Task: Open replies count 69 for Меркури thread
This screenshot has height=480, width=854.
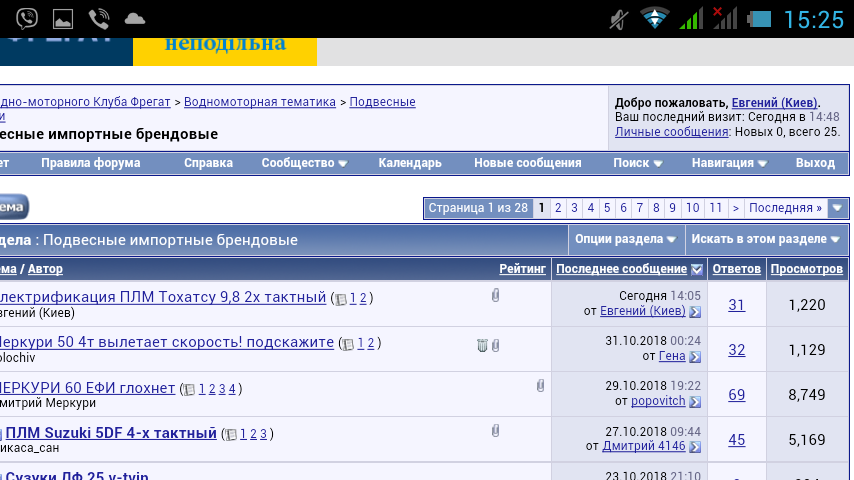Action: (x=737, y=394)
